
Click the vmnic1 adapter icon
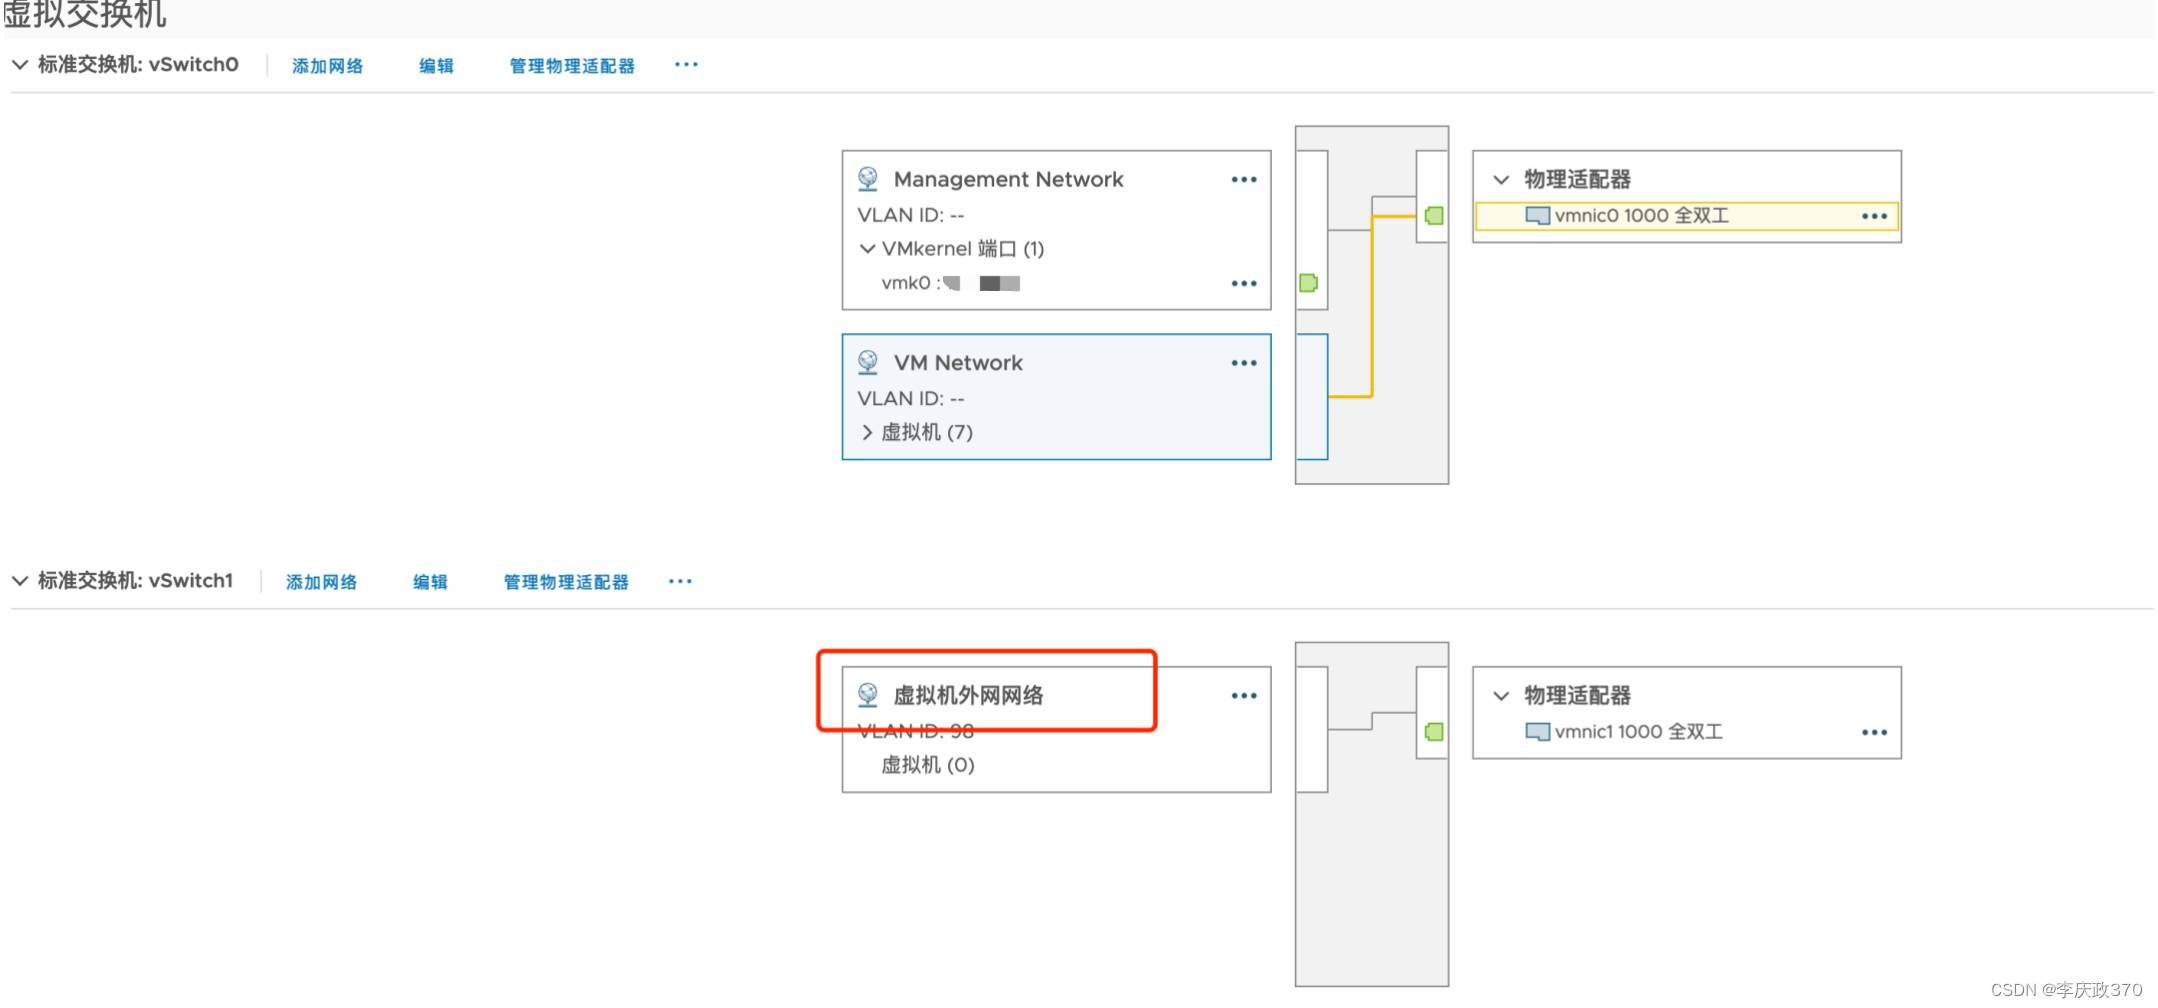pos(1537,732)
